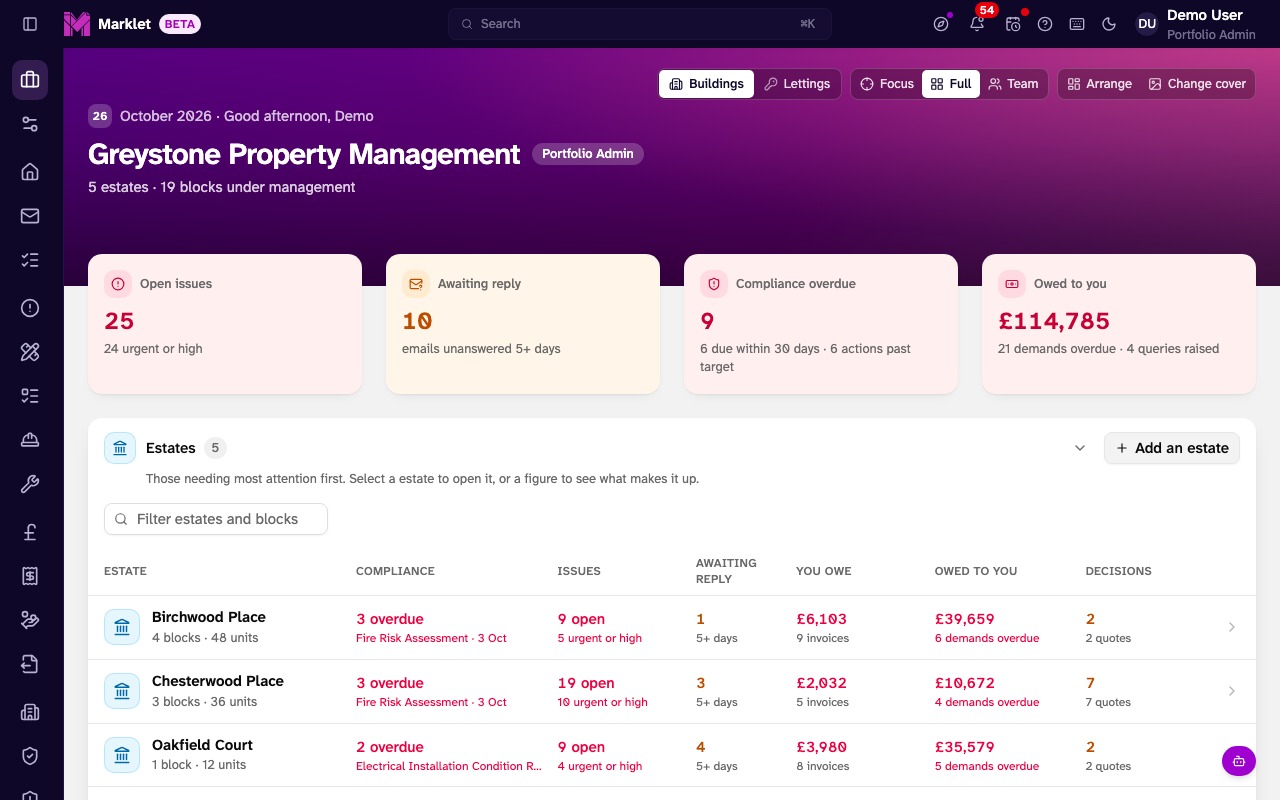Open keyboard shortcuts icon
This screenshot has width=1280, height=800.
pos(1077,24)
